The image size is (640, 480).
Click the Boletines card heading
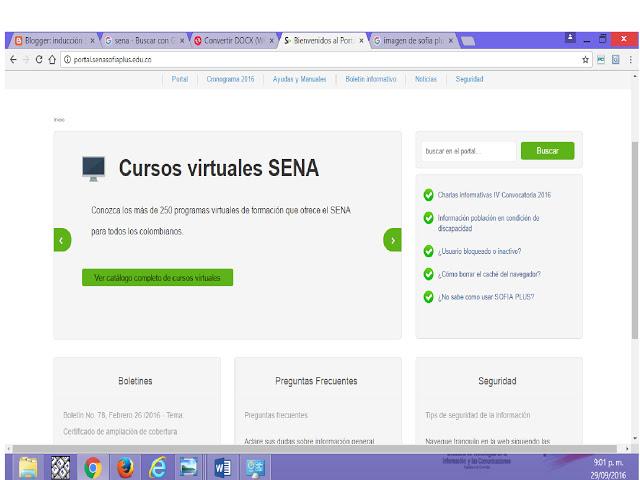click(135, 381)
